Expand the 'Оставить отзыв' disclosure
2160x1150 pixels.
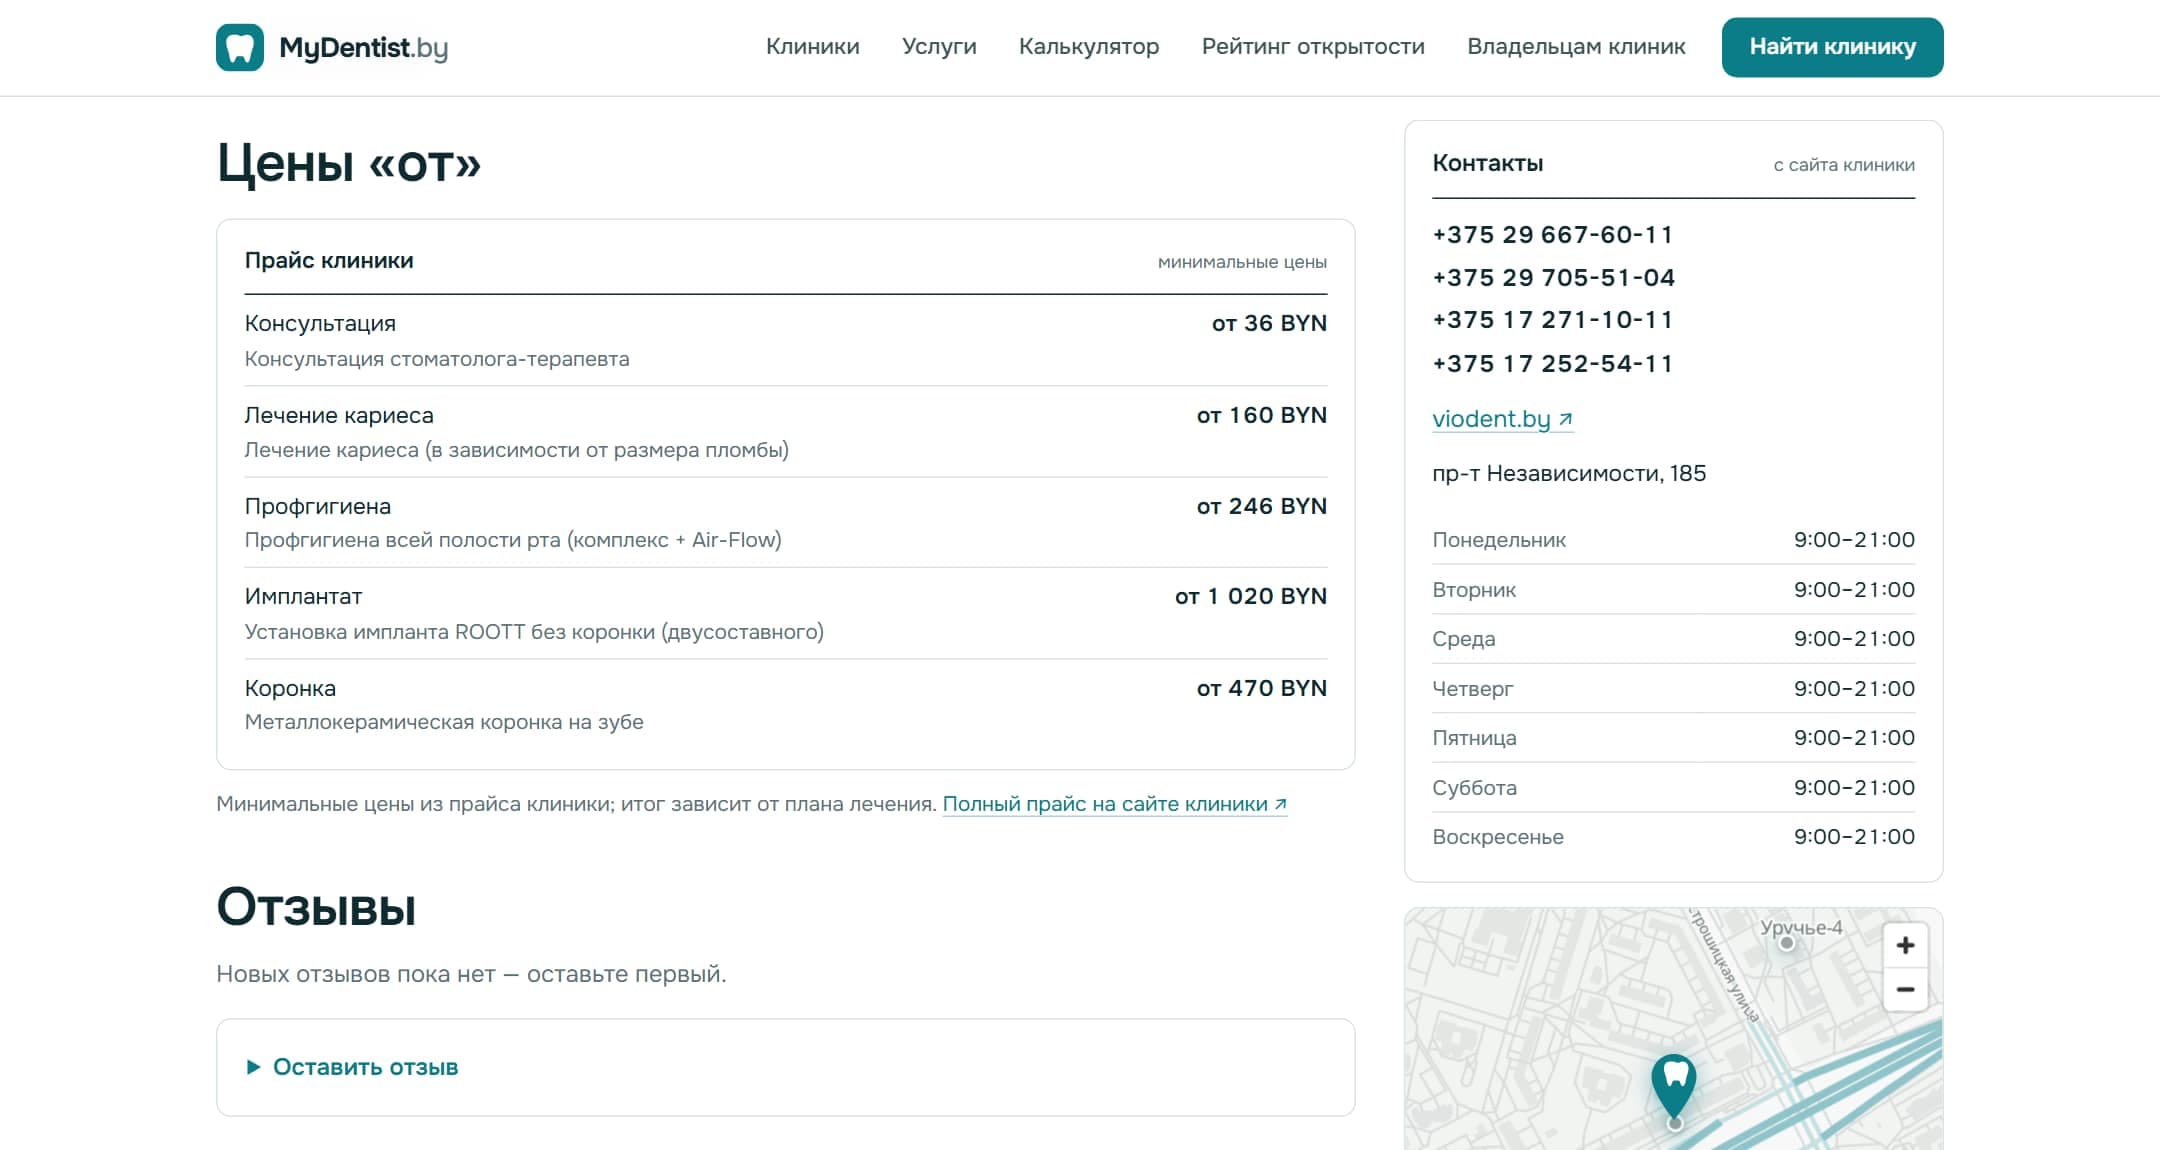pyautogui.click(x=351, y=1067)
